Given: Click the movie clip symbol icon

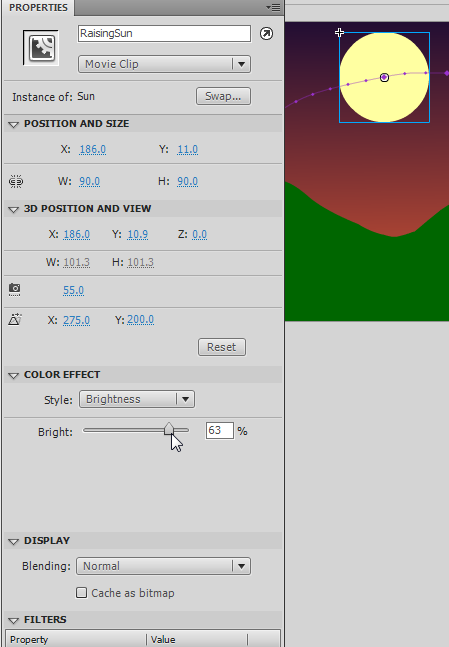Looking at the screenshot, I should pyautogui.click(x=41, y=48).
